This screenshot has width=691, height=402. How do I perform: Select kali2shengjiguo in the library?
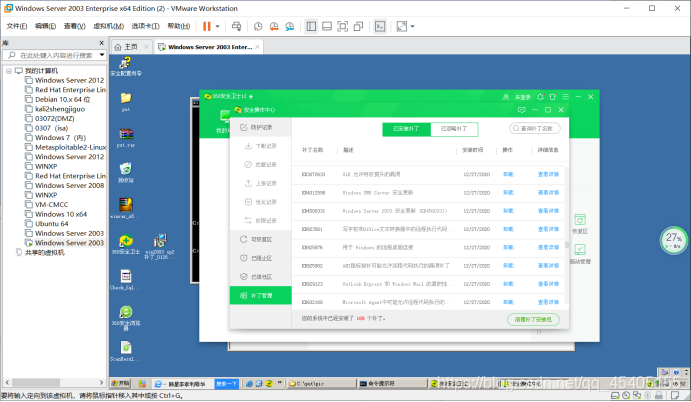pyautogui.click(x=60, y=109)
